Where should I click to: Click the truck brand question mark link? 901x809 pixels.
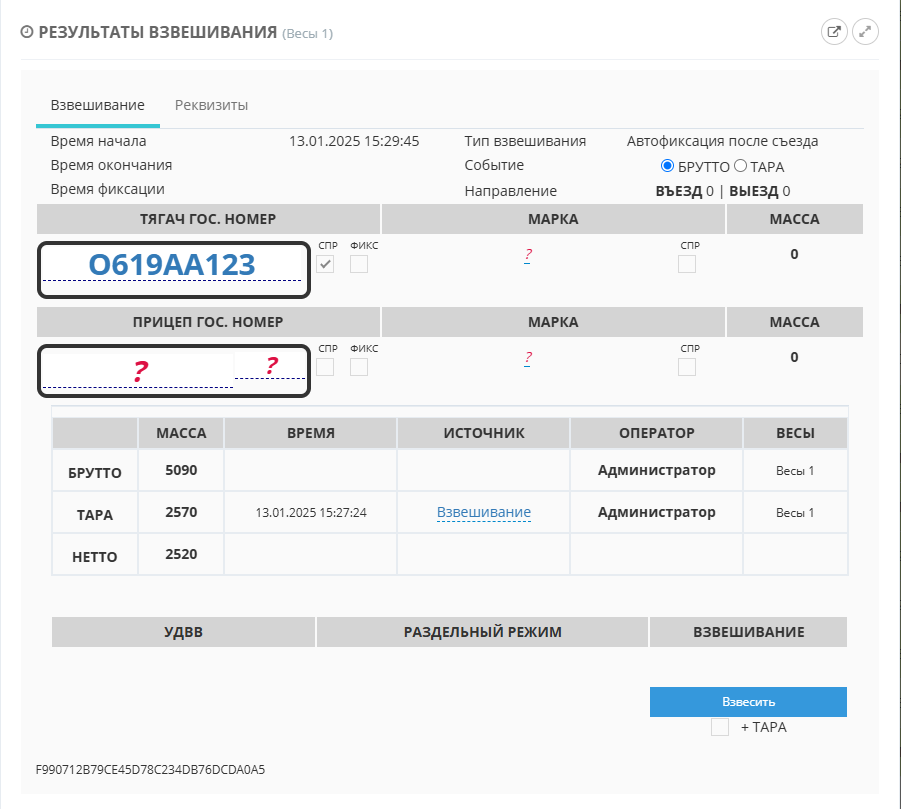[527, 255]
